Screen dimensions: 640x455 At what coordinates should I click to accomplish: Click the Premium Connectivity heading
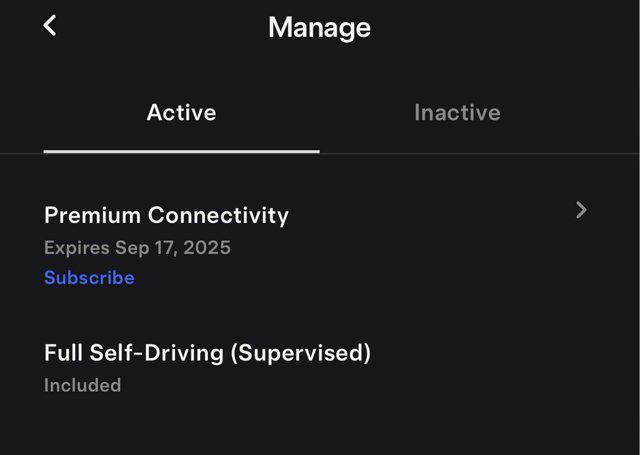[x=166, y=215]
